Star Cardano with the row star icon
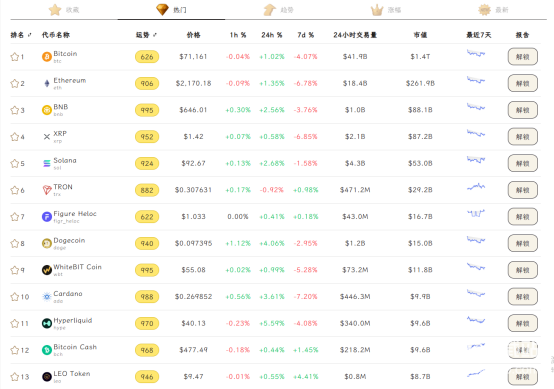 (x=14, y=297)
